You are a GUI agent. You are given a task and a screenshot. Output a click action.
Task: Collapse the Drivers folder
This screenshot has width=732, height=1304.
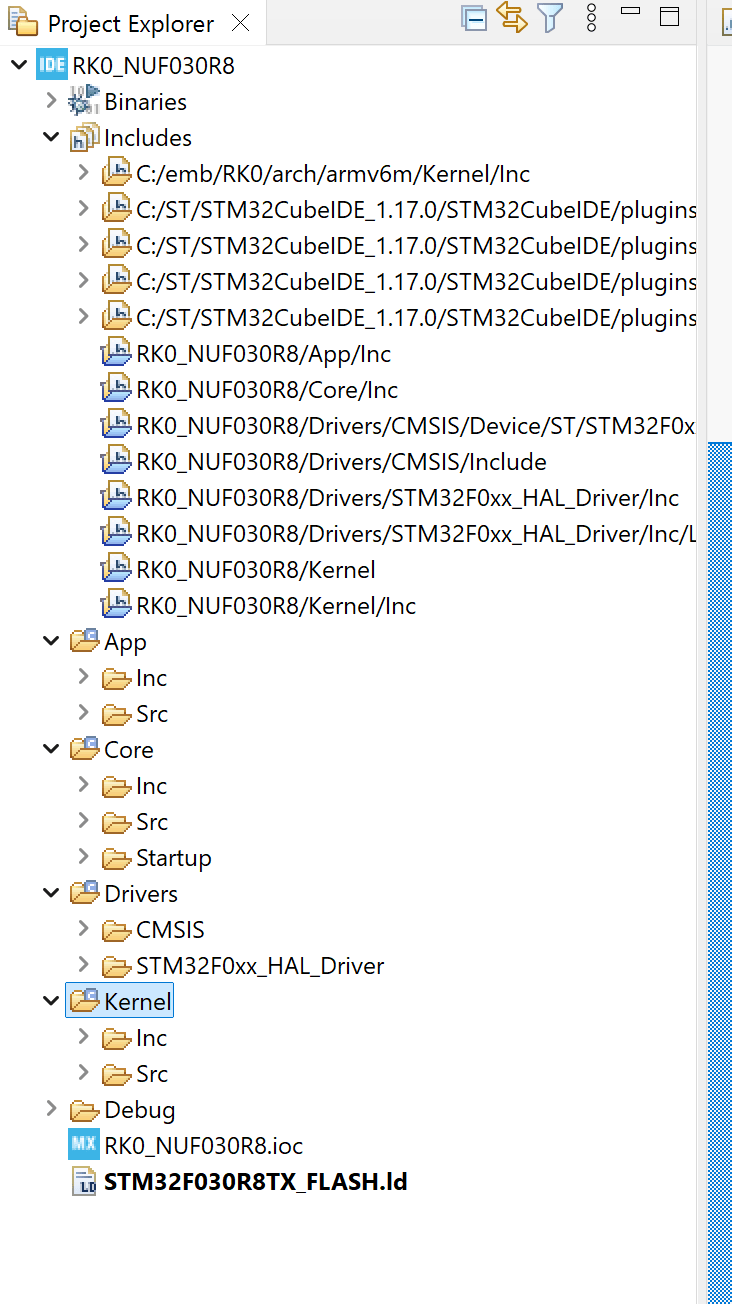click(x=52, y=893)
